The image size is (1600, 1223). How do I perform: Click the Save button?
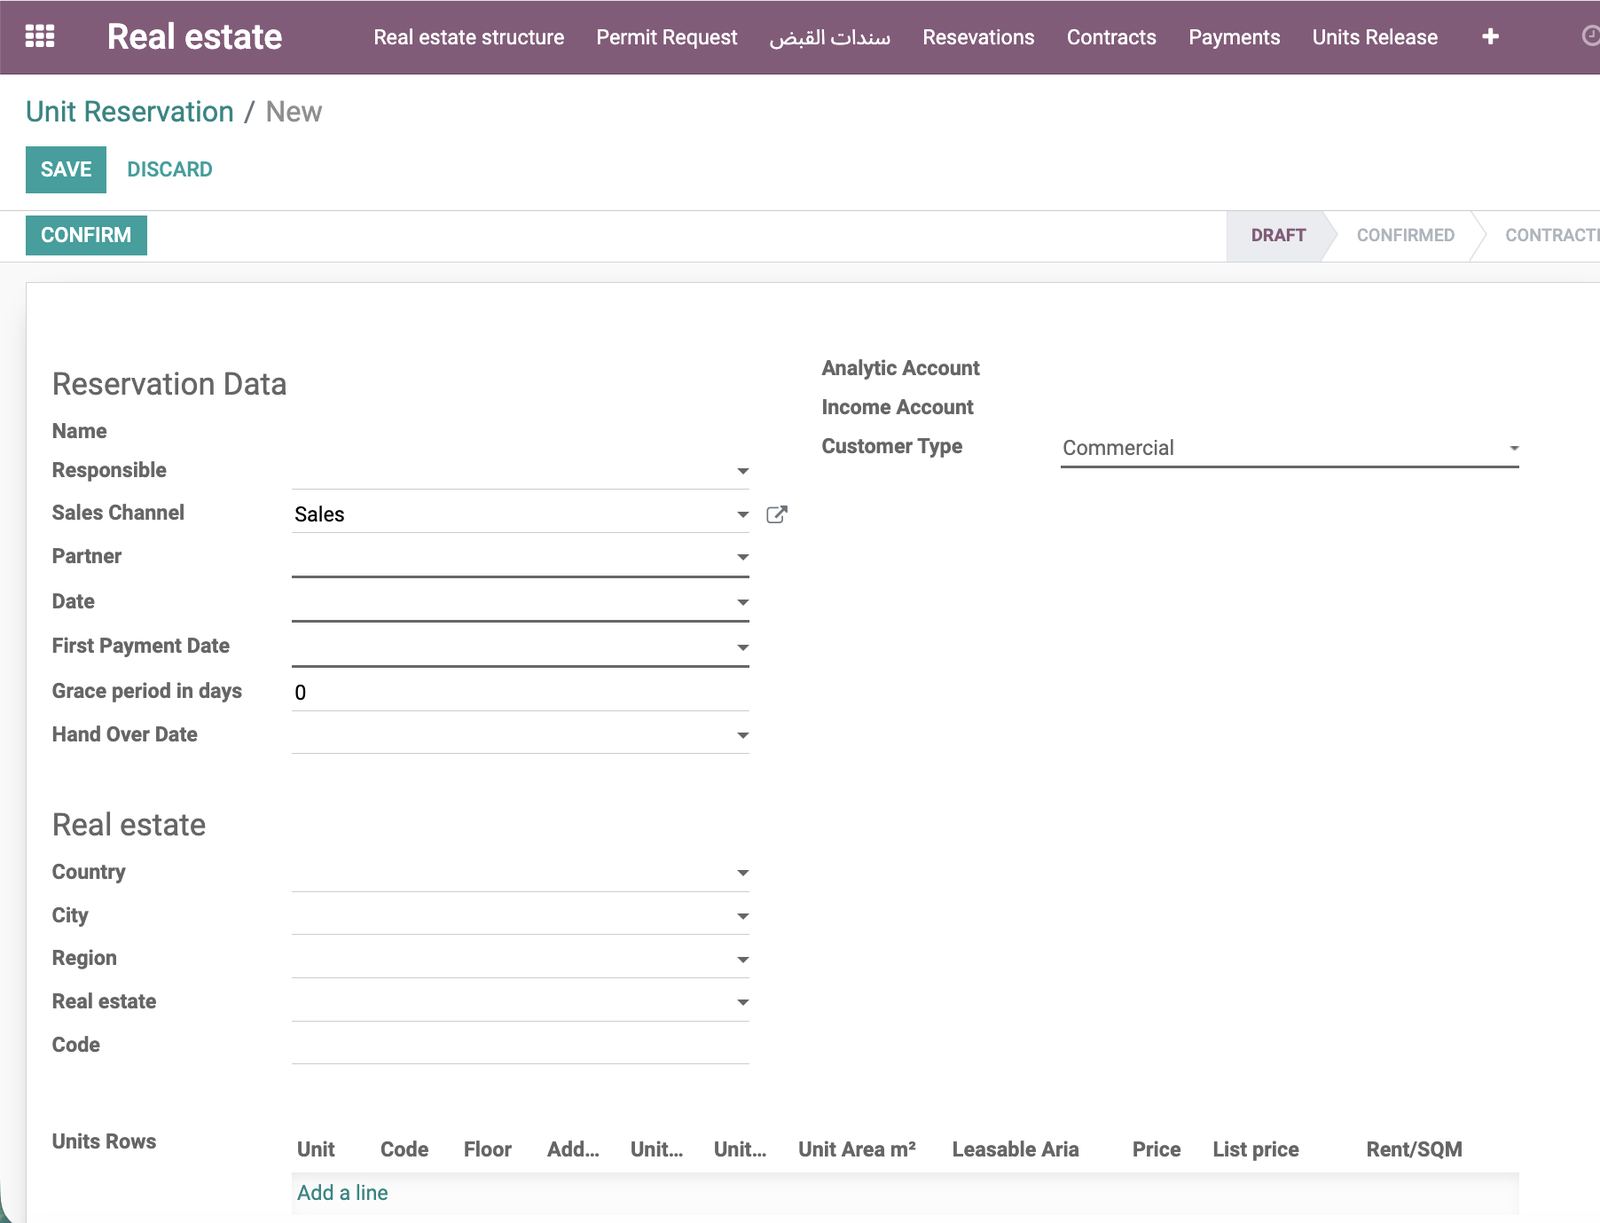tap(66, 169)
